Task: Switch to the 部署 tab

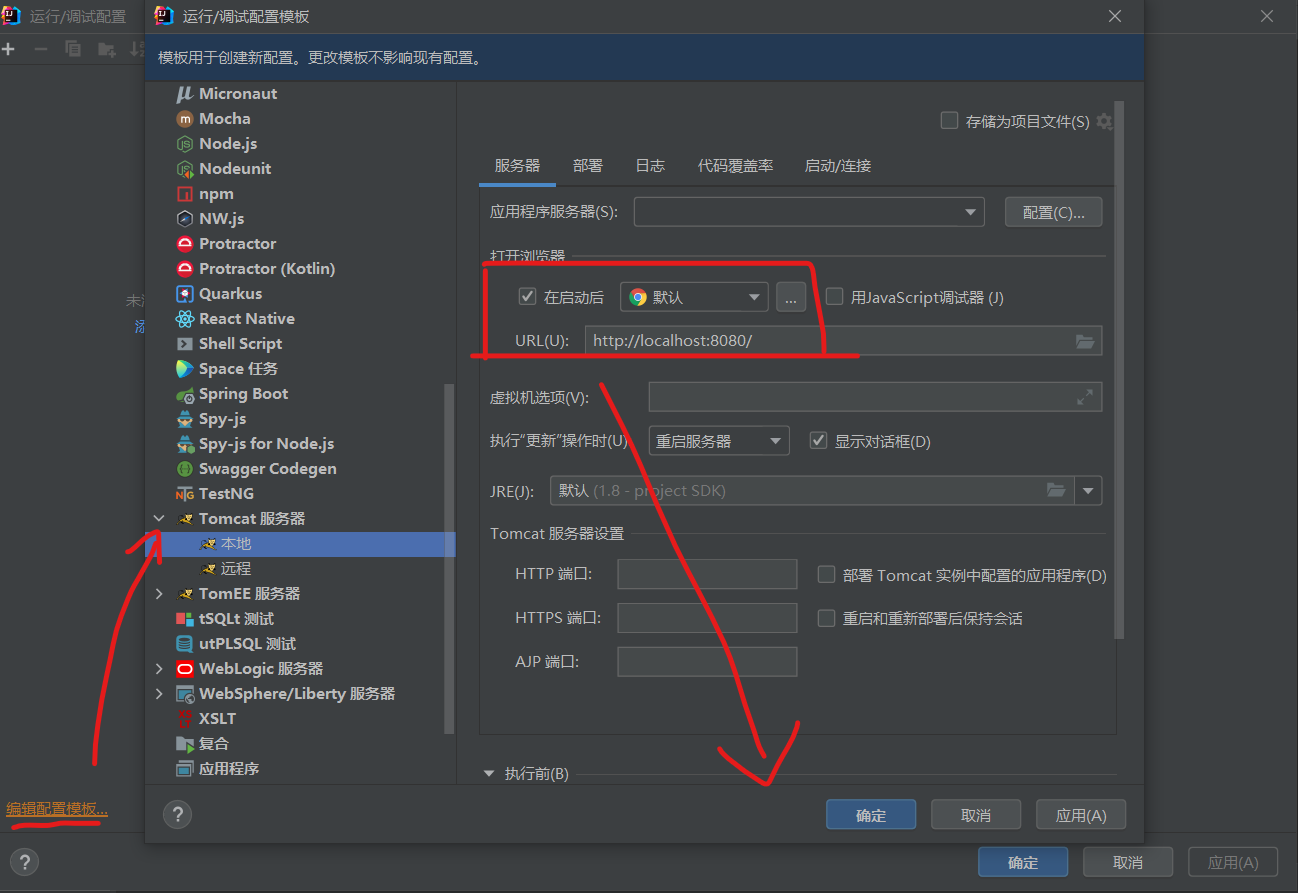Action: pos(588,166)
